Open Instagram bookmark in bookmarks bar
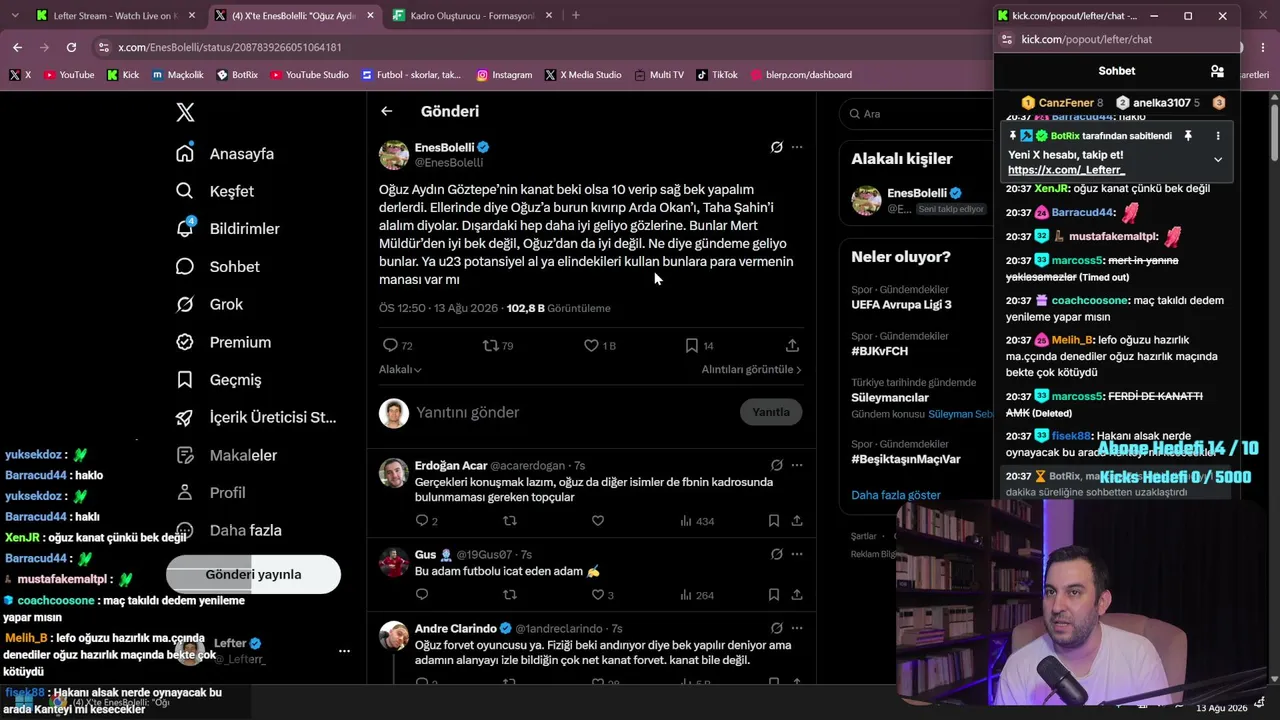Image resolution: width=1280 pixels, height=720 pixels. [504, 75]
